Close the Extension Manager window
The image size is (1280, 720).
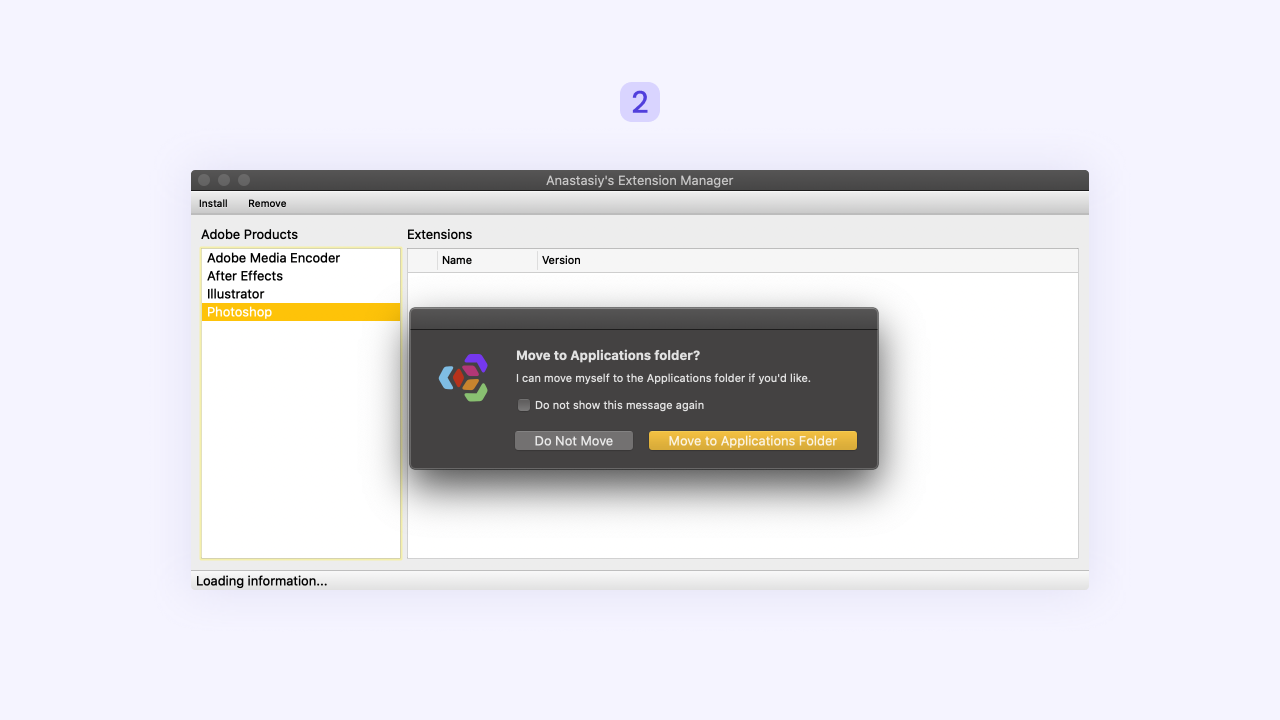point(204,180)
